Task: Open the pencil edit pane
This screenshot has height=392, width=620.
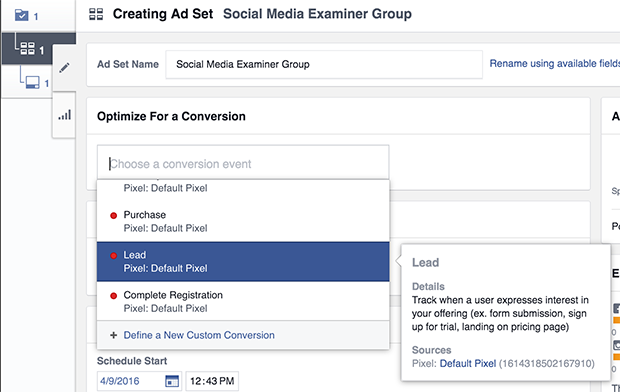Action: [x=64, y=68]
